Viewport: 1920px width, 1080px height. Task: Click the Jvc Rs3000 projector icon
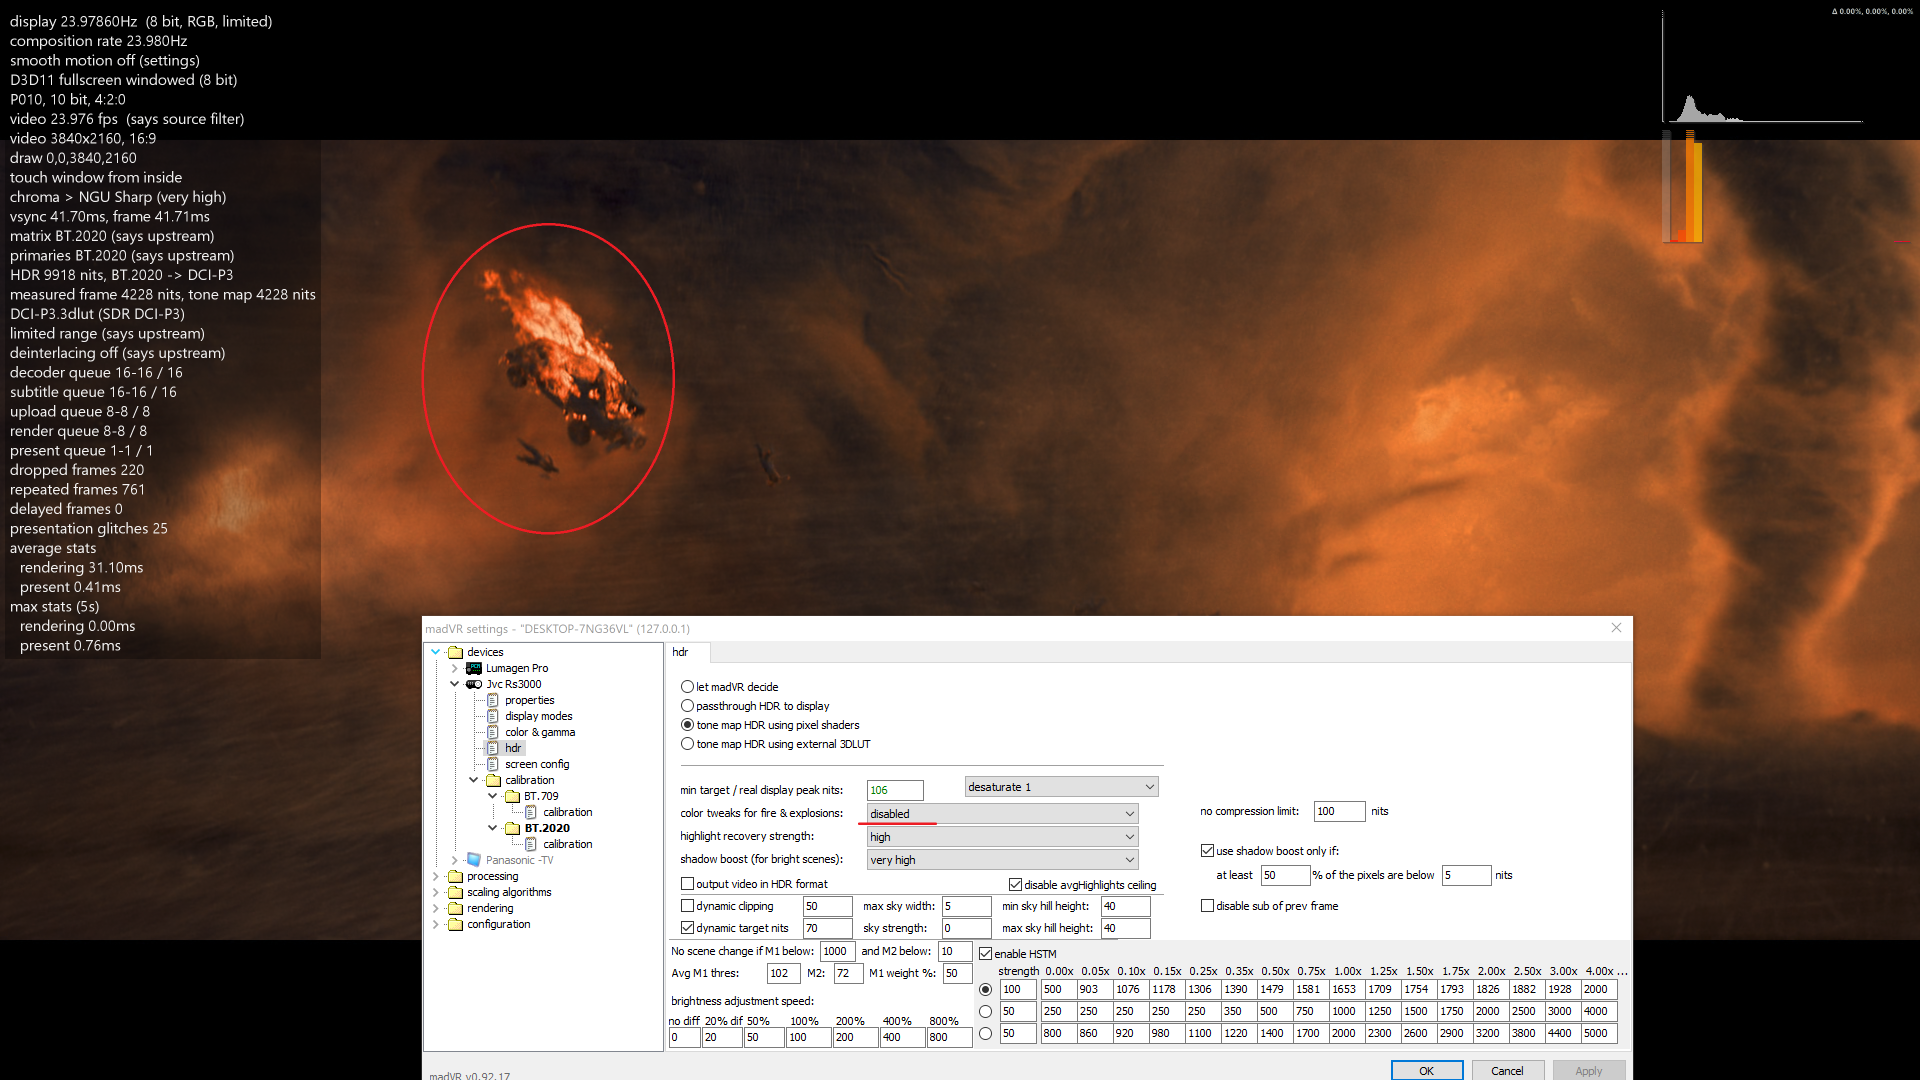[474, 684]
